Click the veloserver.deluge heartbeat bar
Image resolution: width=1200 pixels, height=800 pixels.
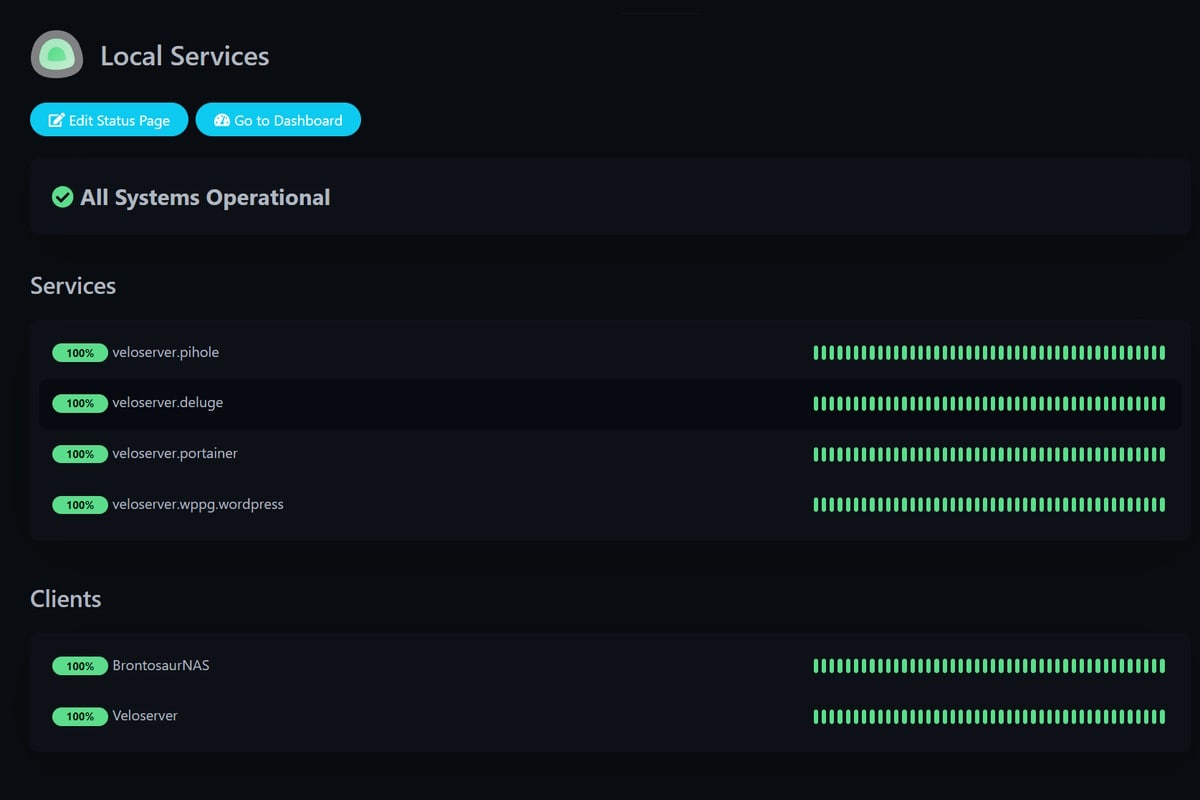coord(989,403)
